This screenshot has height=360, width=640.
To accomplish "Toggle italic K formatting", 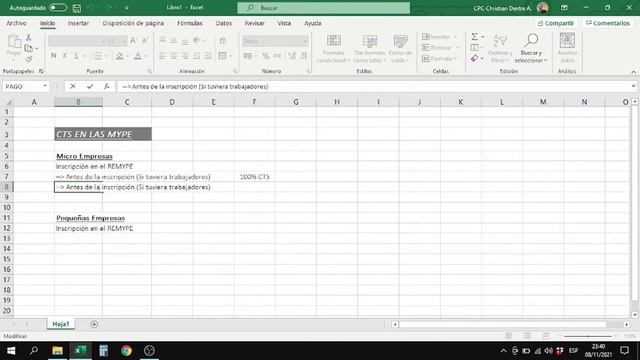I will [x=64, y=56].
